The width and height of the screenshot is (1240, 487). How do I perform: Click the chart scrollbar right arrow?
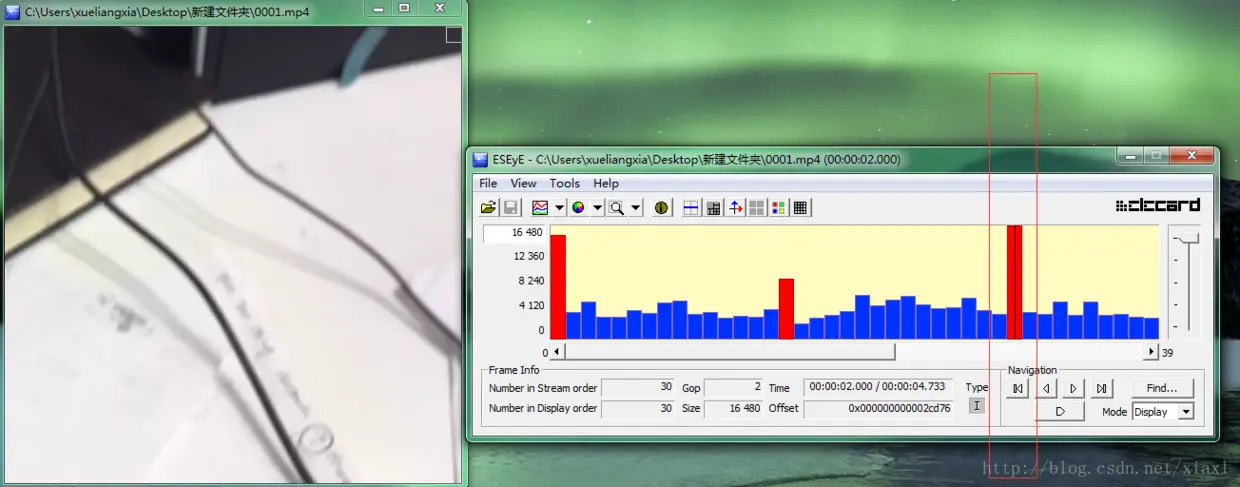(x=1152, y=352)
